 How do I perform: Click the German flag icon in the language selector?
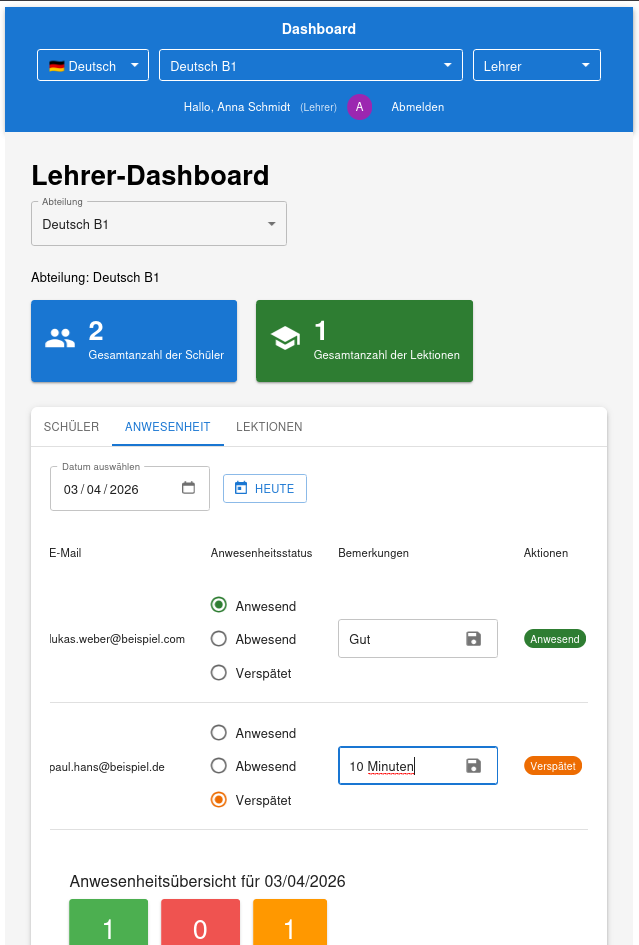coord(56,66)
